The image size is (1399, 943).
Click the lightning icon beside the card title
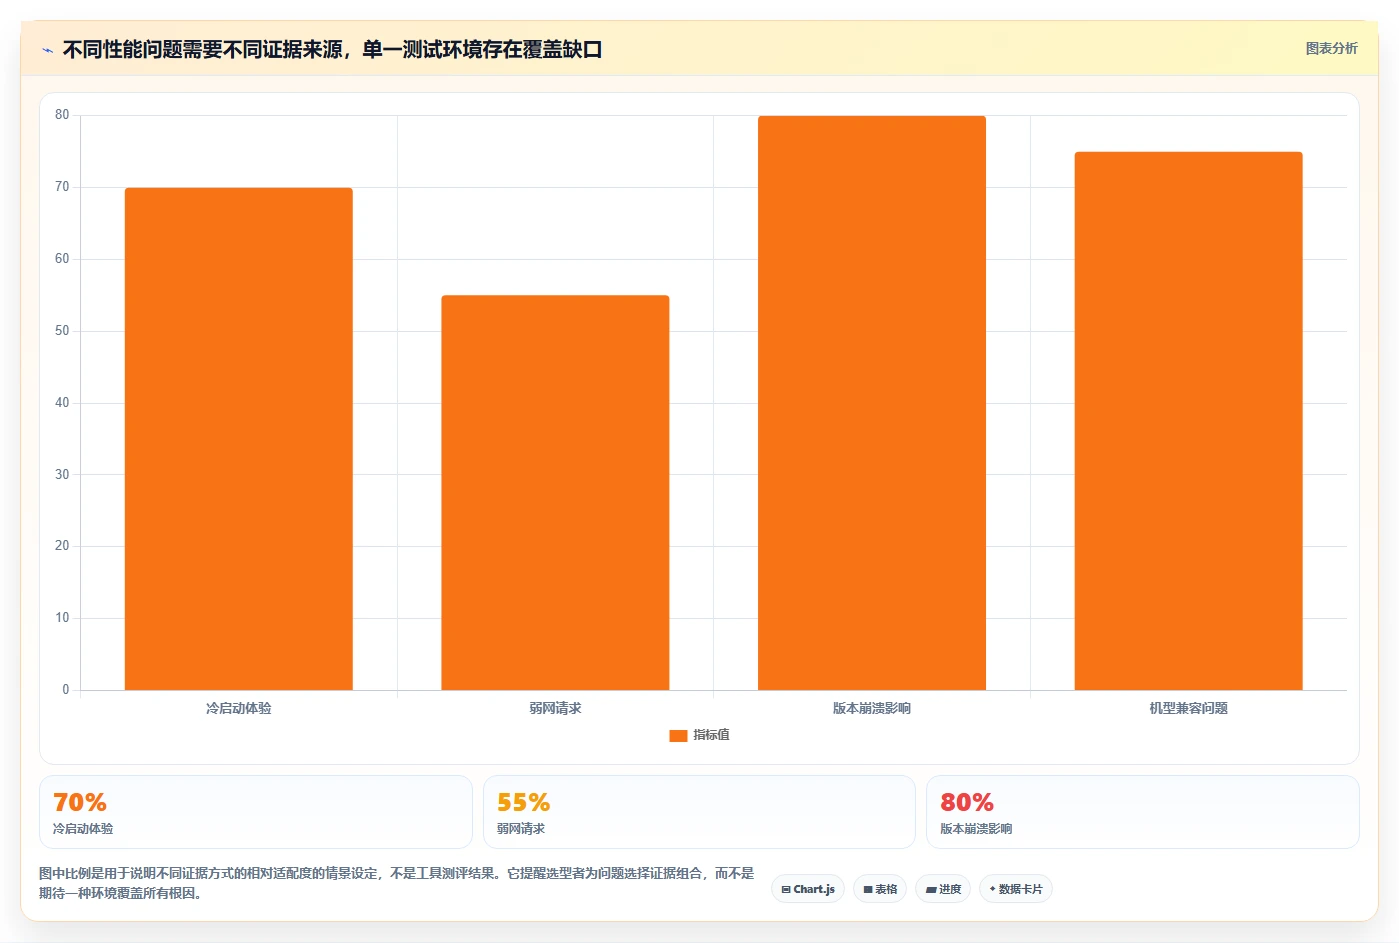(47, 50)
